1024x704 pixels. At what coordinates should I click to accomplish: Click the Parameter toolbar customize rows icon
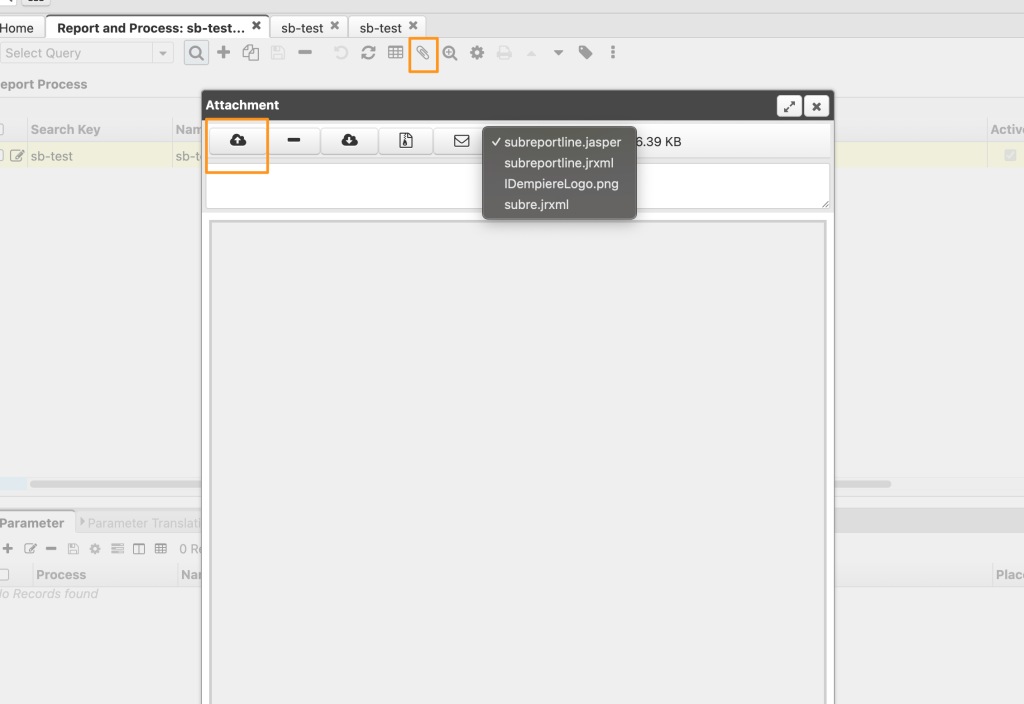(118, 549)
